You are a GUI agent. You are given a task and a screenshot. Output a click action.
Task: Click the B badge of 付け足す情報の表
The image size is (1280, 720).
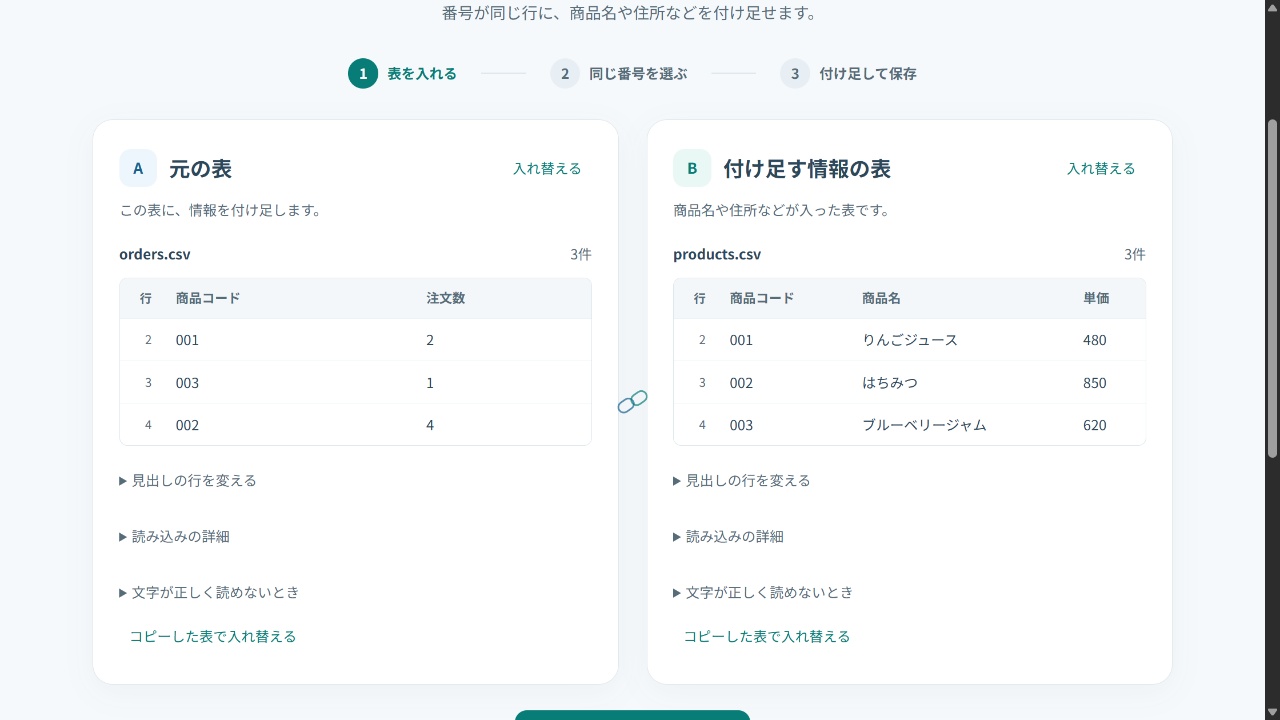pyautogui.click(x=692, y=168)
